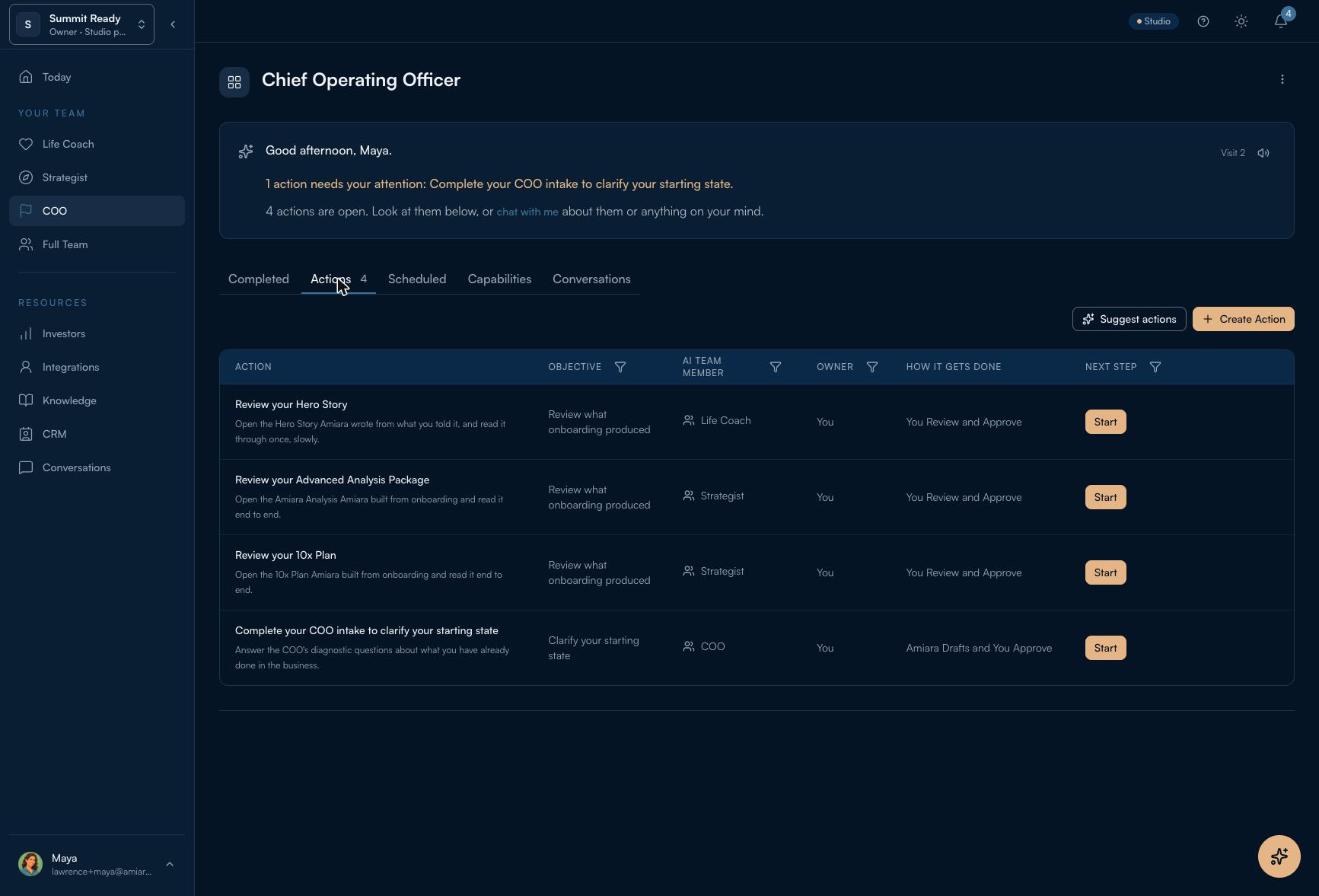Click the Suggest actions button

coord(1129,319)
